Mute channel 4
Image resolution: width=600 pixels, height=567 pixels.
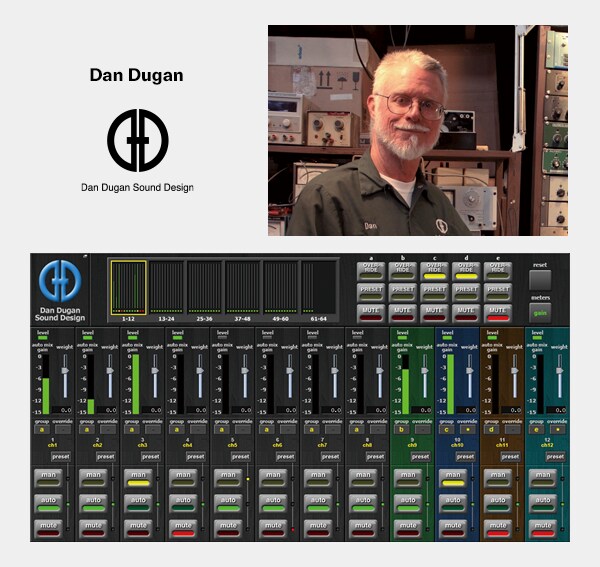click(x=185, y=524)
